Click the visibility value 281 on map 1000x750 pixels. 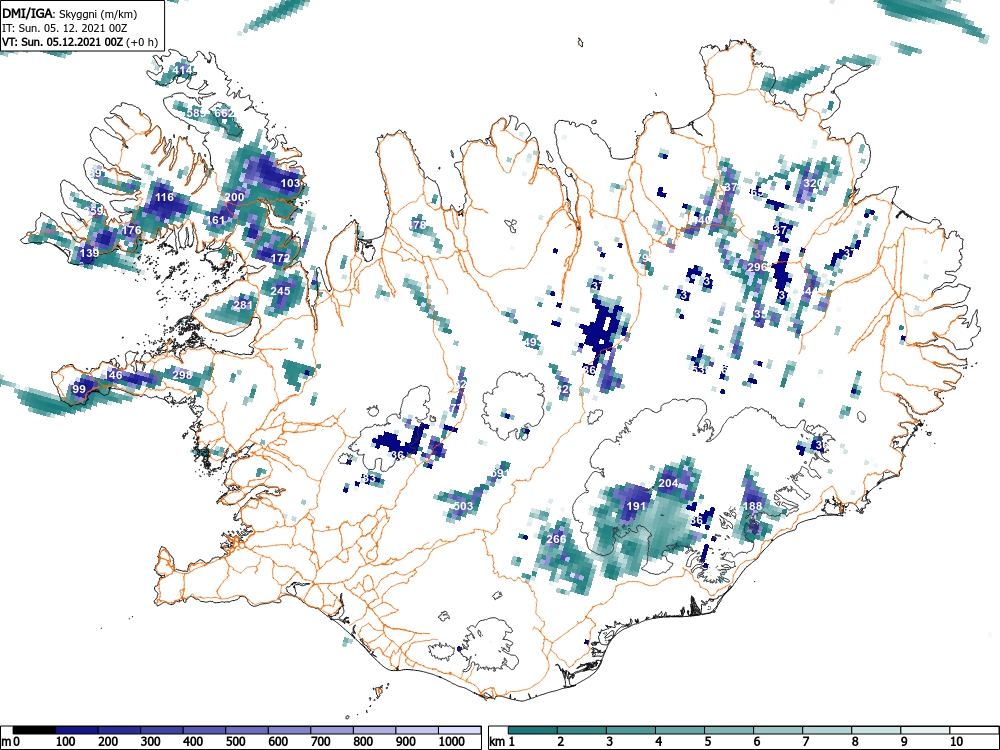point(243,305)
